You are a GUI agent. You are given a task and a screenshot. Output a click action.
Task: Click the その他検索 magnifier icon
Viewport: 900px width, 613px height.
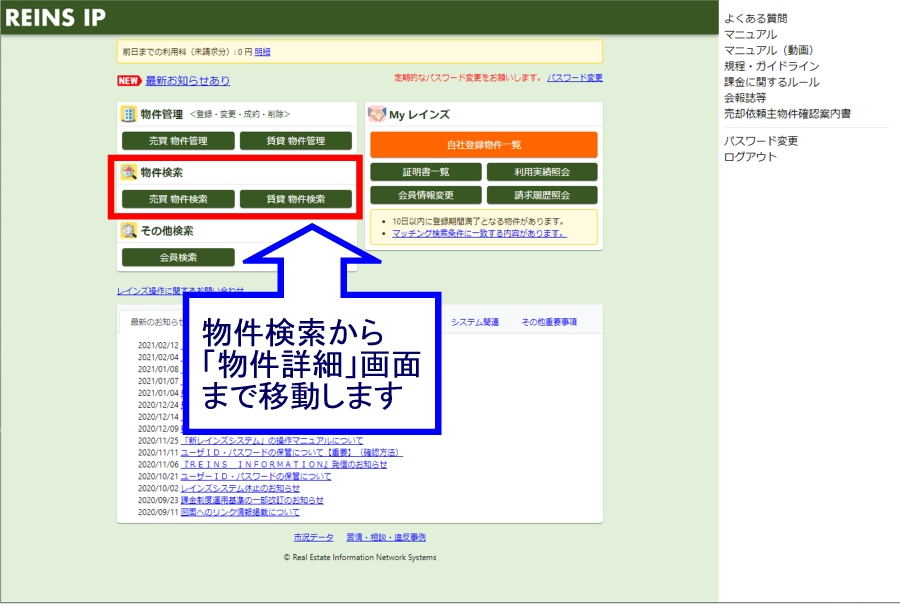point(128,231)
